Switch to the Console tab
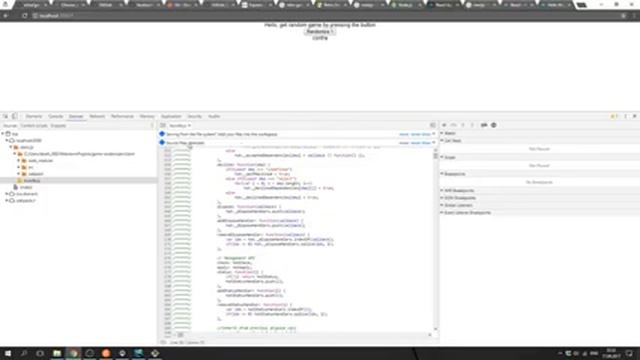This screenshot has width=640, height=360. (56, 116)
